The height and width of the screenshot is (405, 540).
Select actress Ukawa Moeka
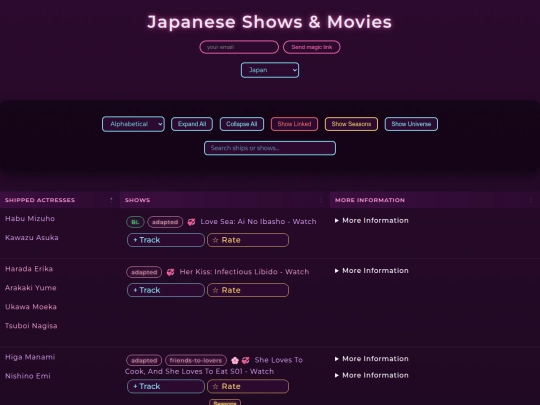point(31,307)
